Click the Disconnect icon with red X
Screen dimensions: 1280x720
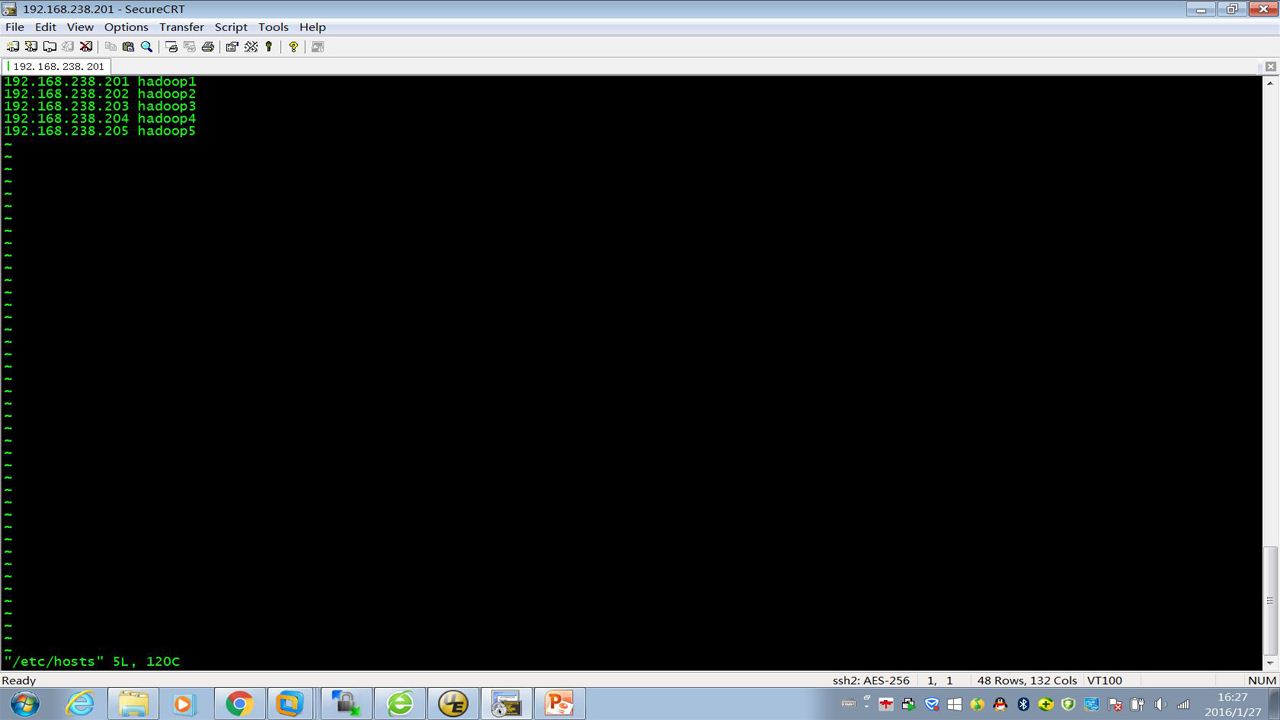pyautogui.click(x=86, y=46)
